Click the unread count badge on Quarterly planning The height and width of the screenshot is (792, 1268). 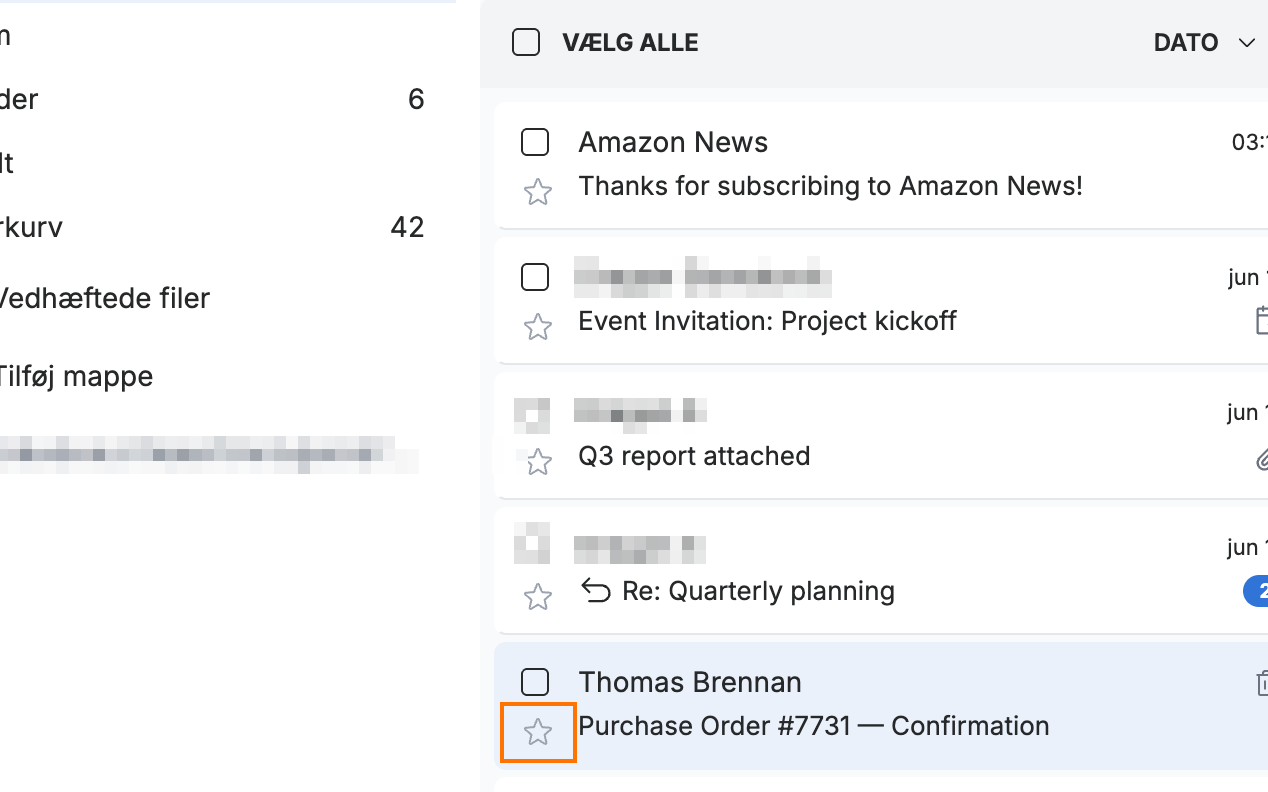pos(1257,591)
